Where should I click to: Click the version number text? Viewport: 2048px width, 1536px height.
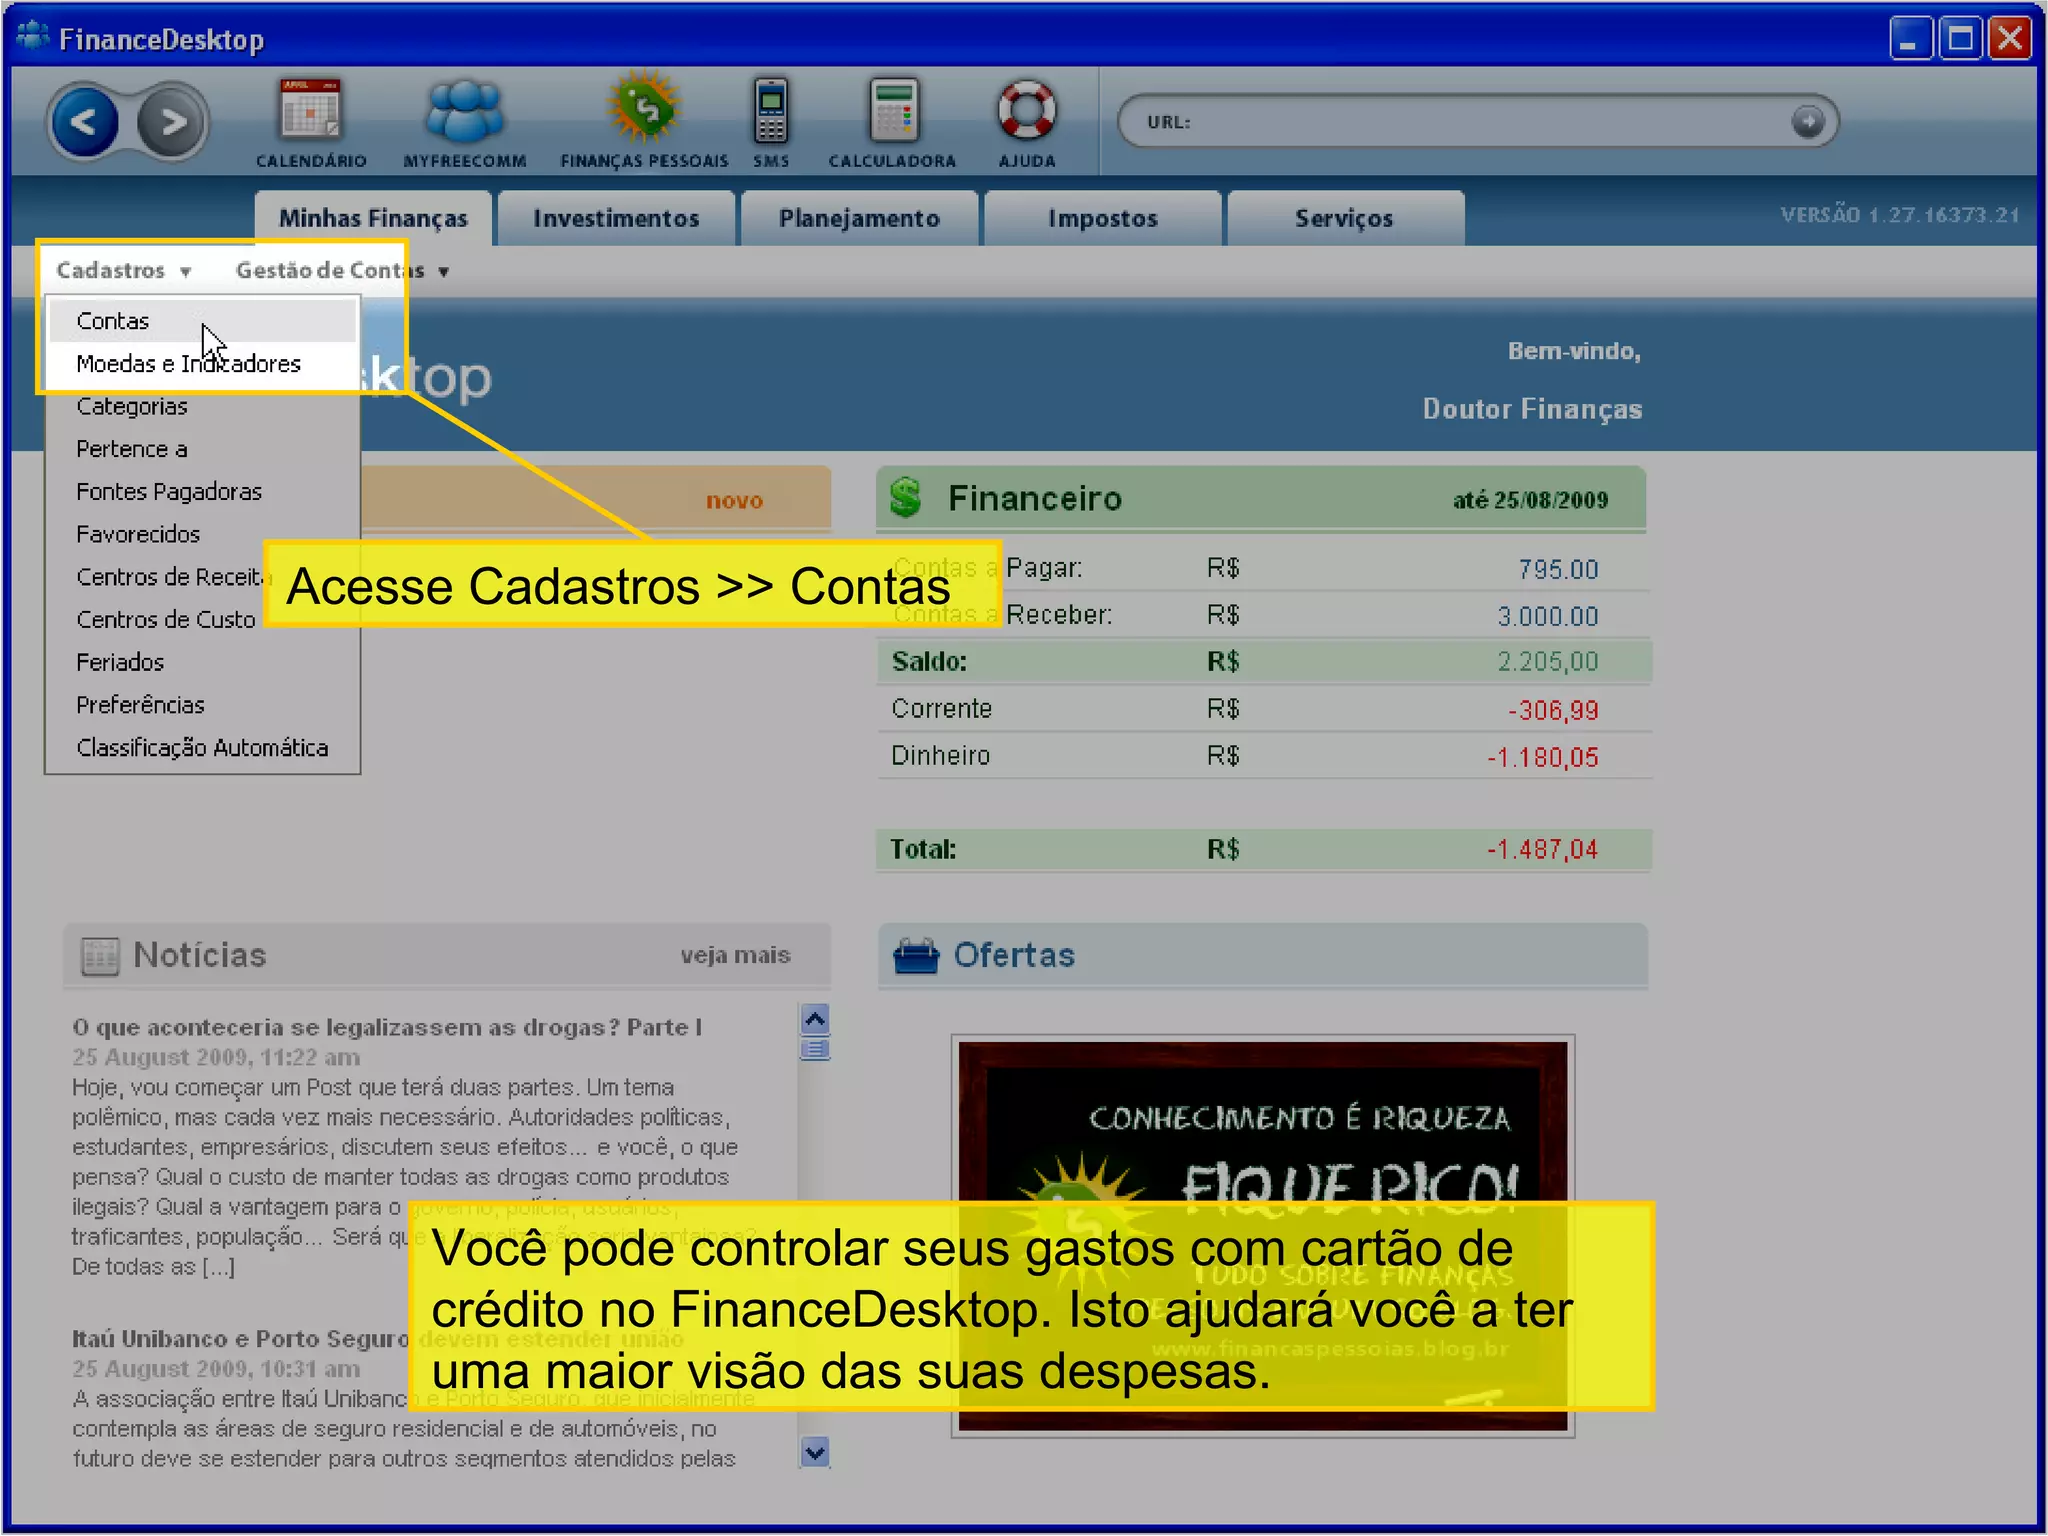pos(1900,214)
